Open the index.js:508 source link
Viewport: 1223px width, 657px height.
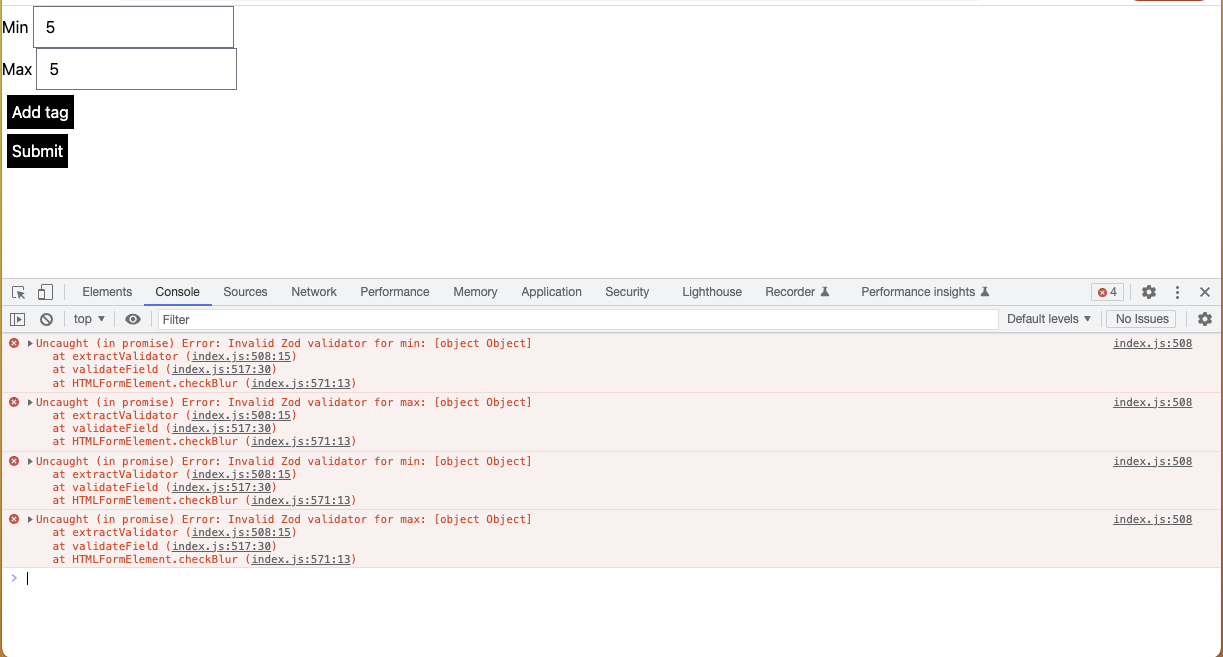tap(1150, 343)
